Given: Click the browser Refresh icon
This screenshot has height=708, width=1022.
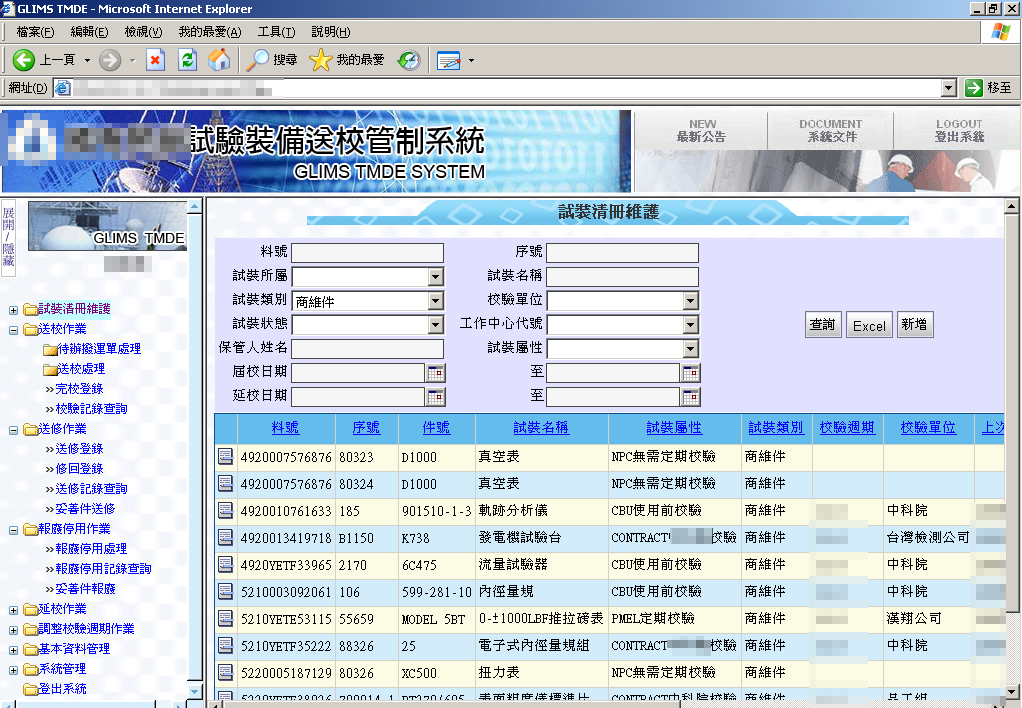Looking at the screenshot, I should 187,60.
